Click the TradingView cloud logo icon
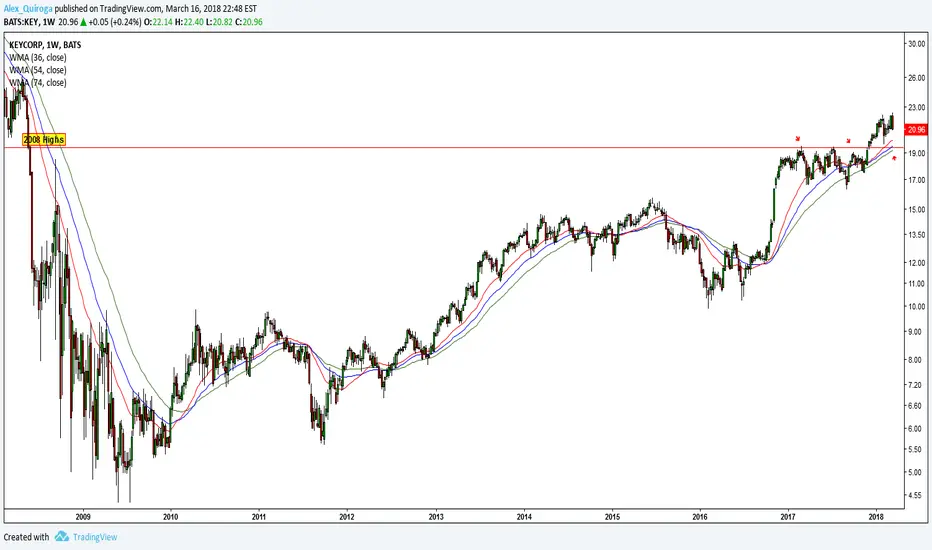Image resolution: width=932 pixels, height=550 pixels. (x=62, y=536)
